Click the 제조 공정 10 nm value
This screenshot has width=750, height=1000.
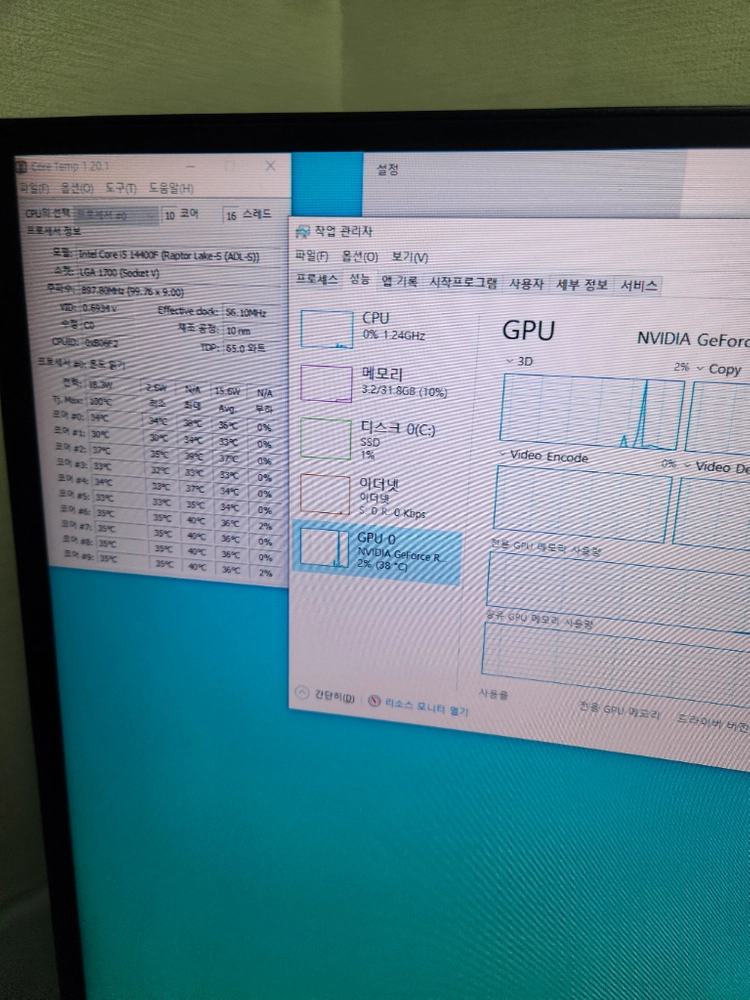[251, 330]
